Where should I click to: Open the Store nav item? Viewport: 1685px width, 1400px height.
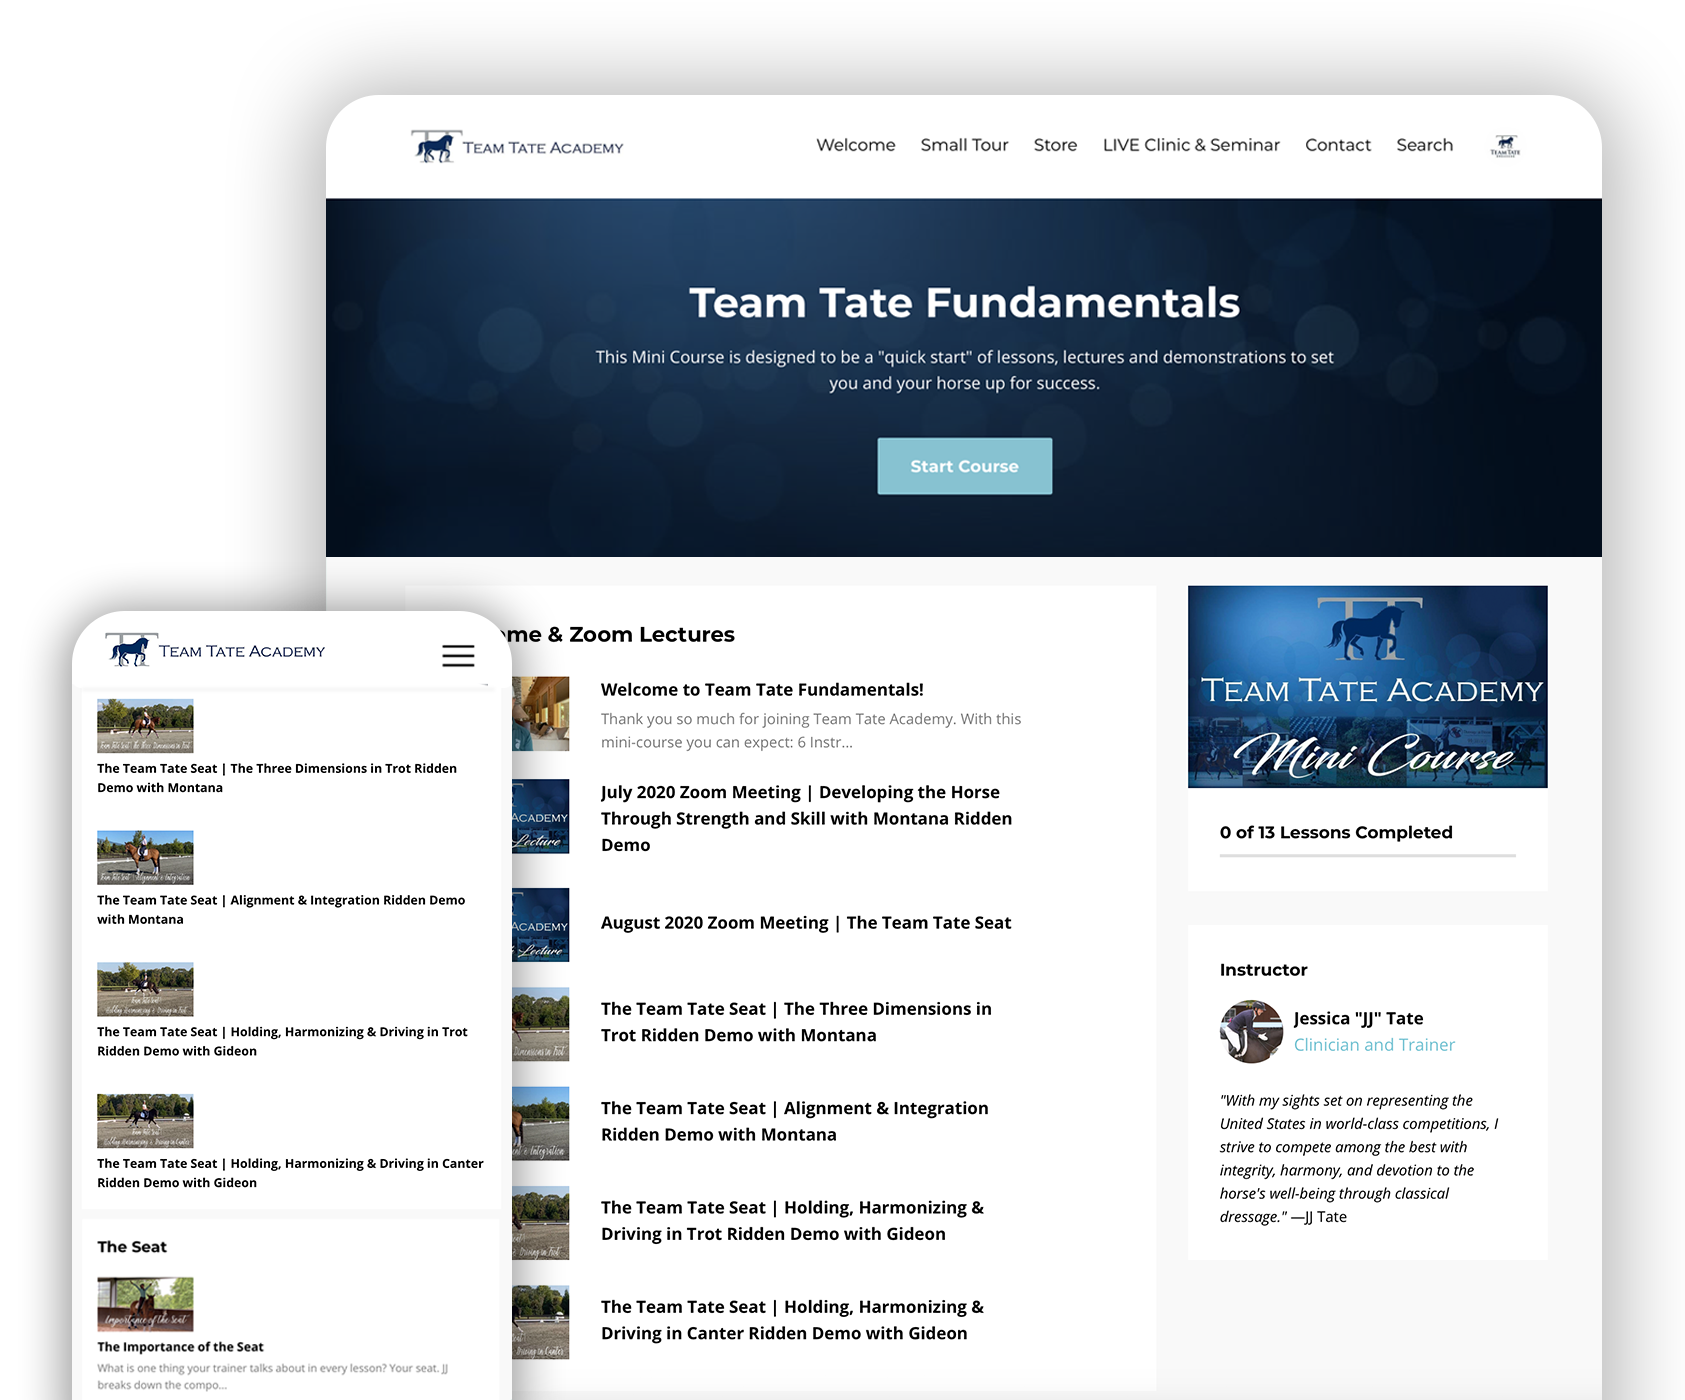tap(1055, 145)
